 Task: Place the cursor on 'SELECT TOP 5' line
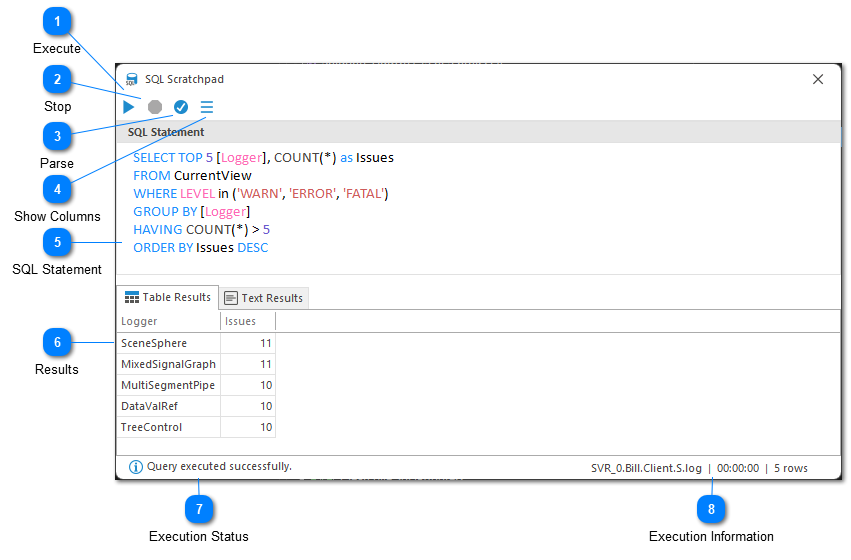click(x=263, y=158)
